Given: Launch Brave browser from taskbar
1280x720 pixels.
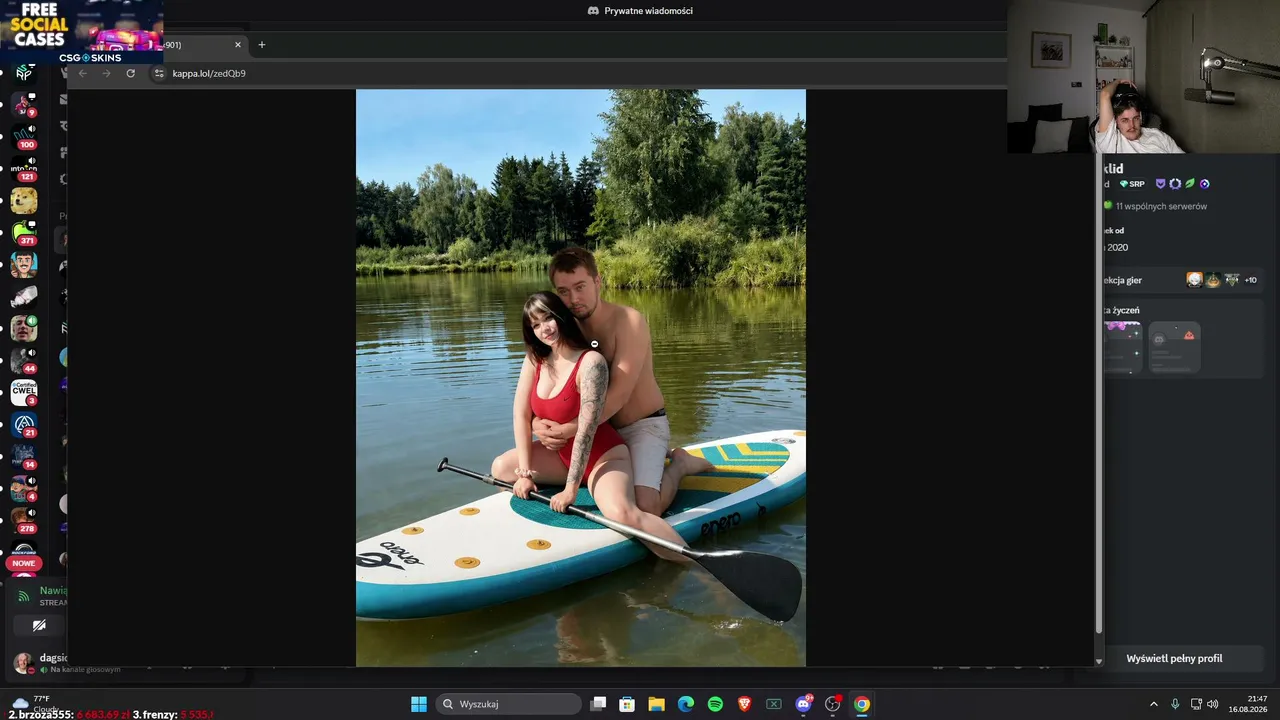Looking at the screenshot, I should tap(744, 704).
